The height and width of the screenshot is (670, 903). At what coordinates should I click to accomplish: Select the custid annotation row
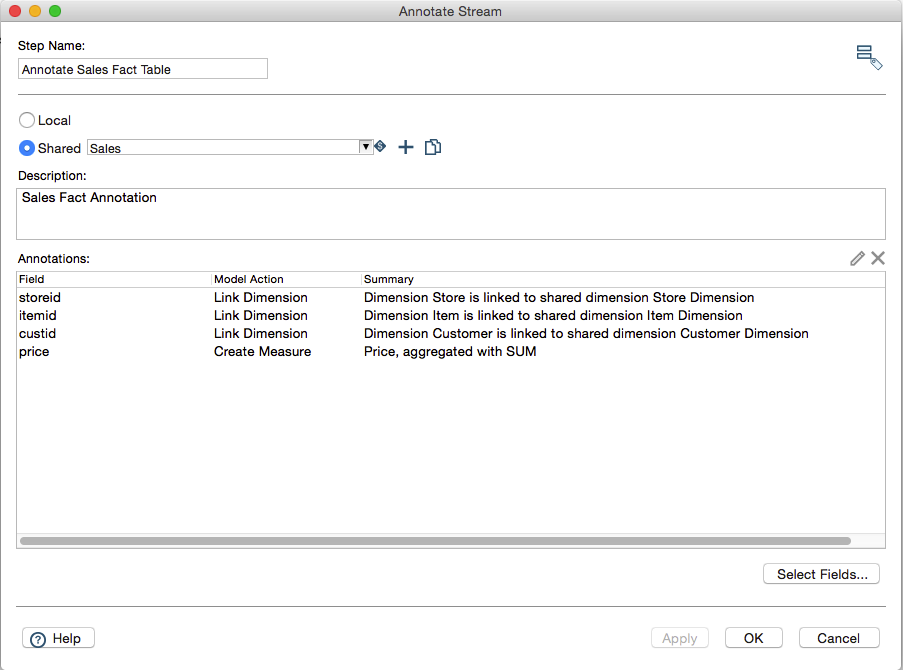coord(451,334)
